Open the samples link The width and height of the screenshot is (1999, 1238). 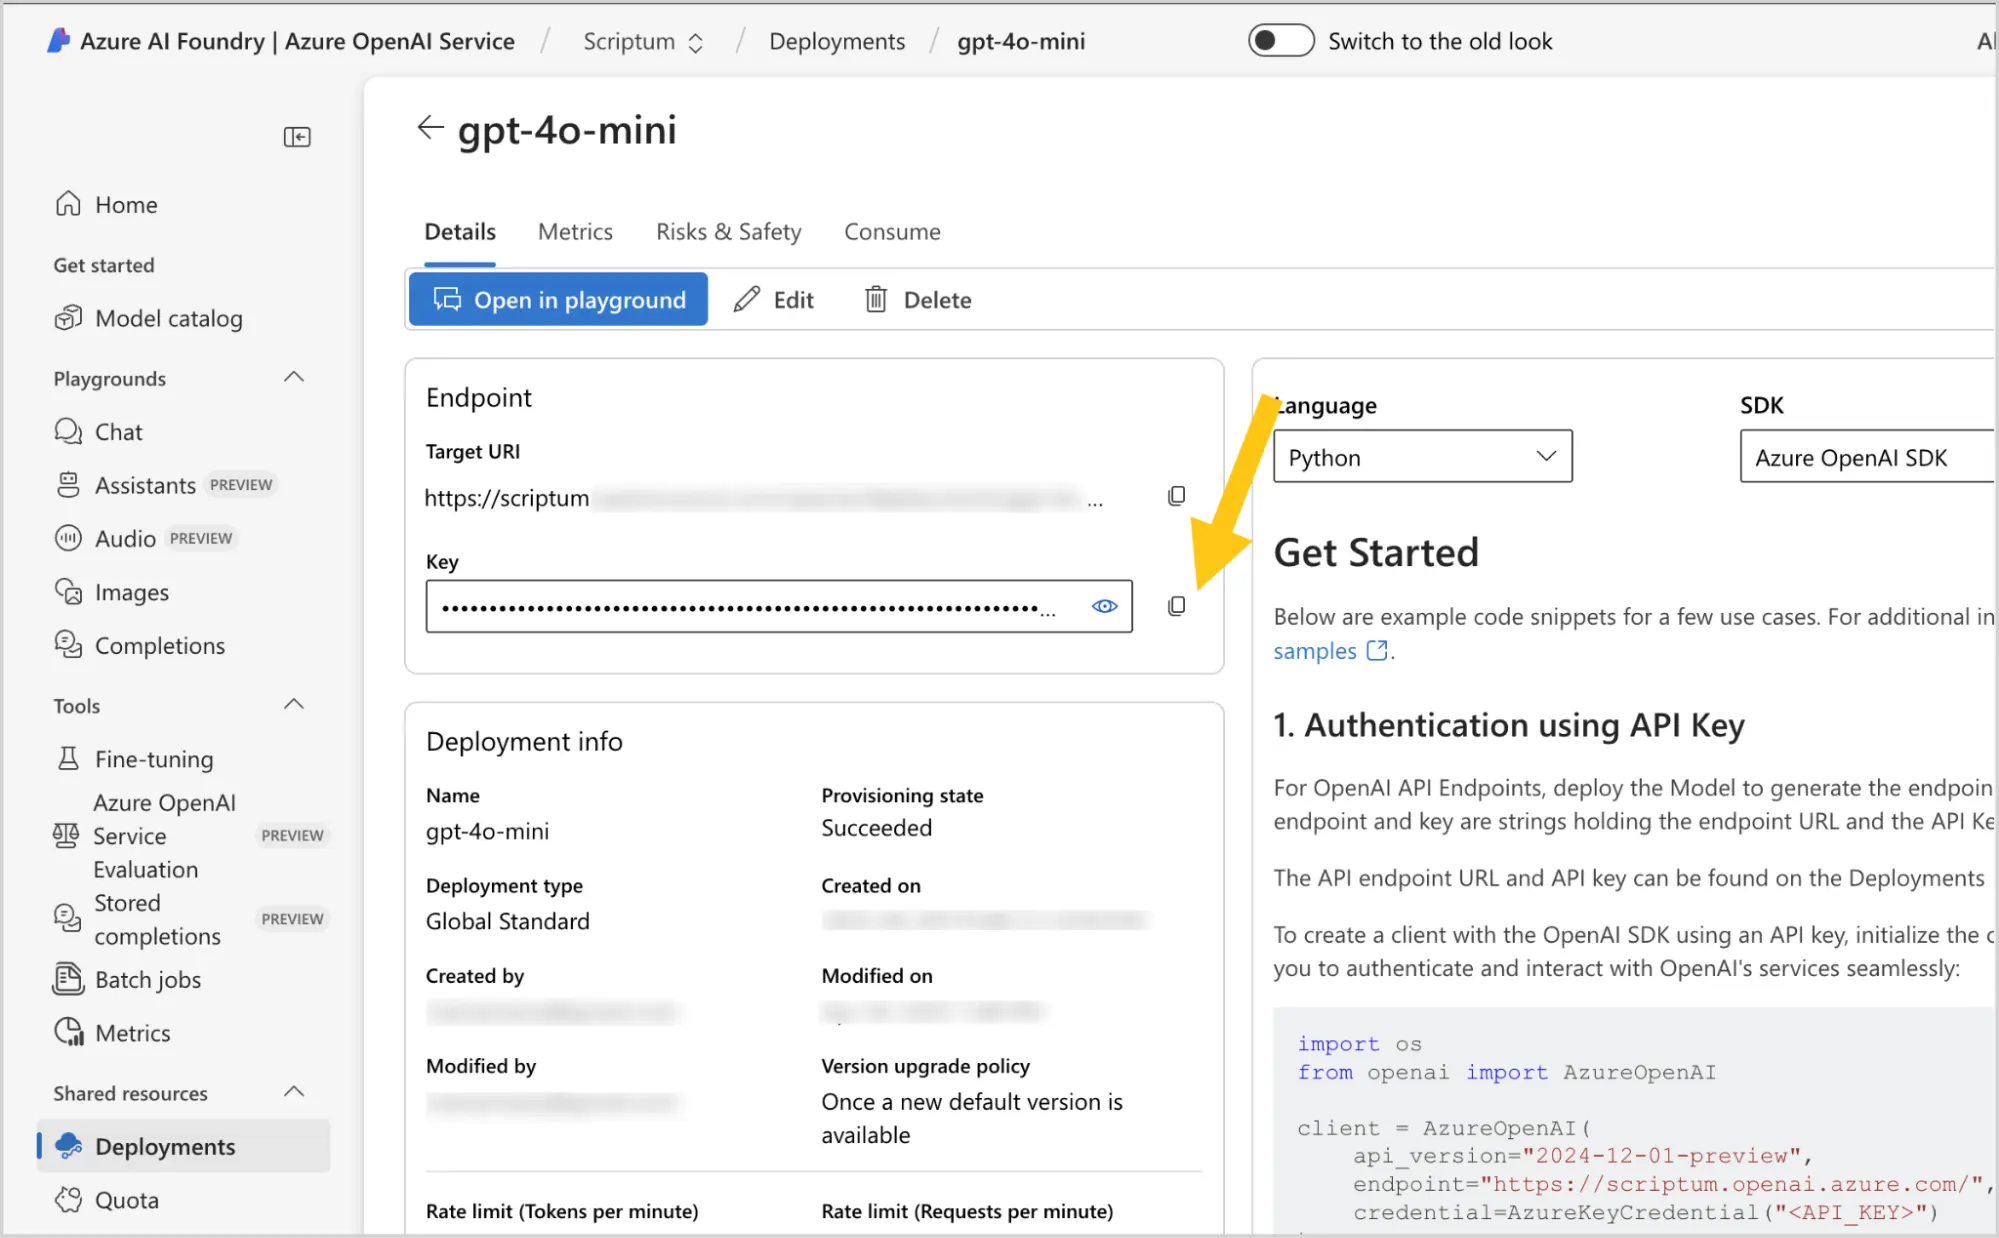coord(1315,651)
